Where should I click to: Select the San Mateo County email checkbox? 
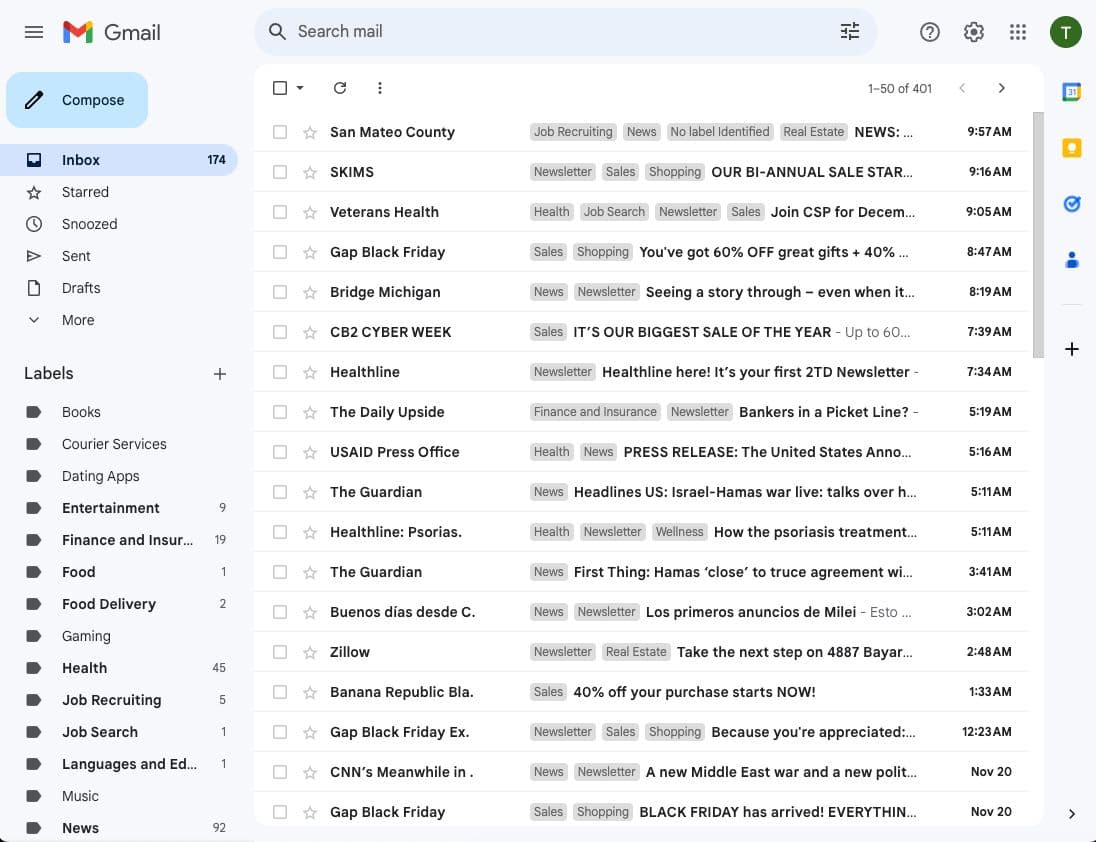coord(280,132)
